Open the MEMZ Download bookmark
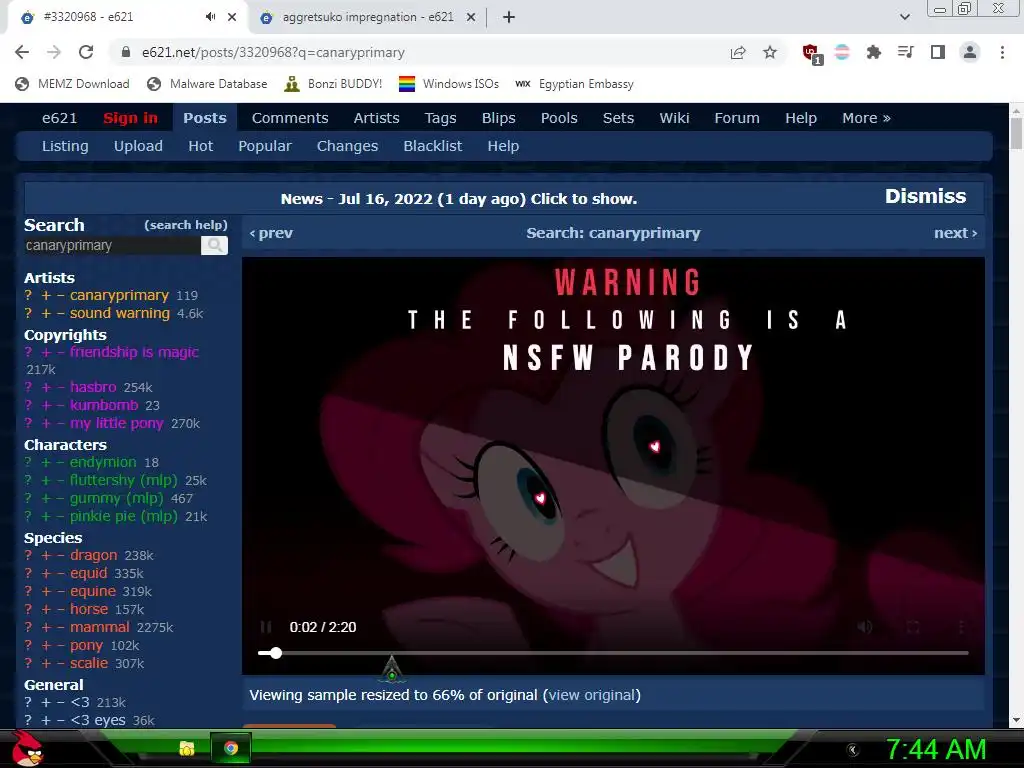The width and height of the screenshot is (1024, 768). [72, 84]
